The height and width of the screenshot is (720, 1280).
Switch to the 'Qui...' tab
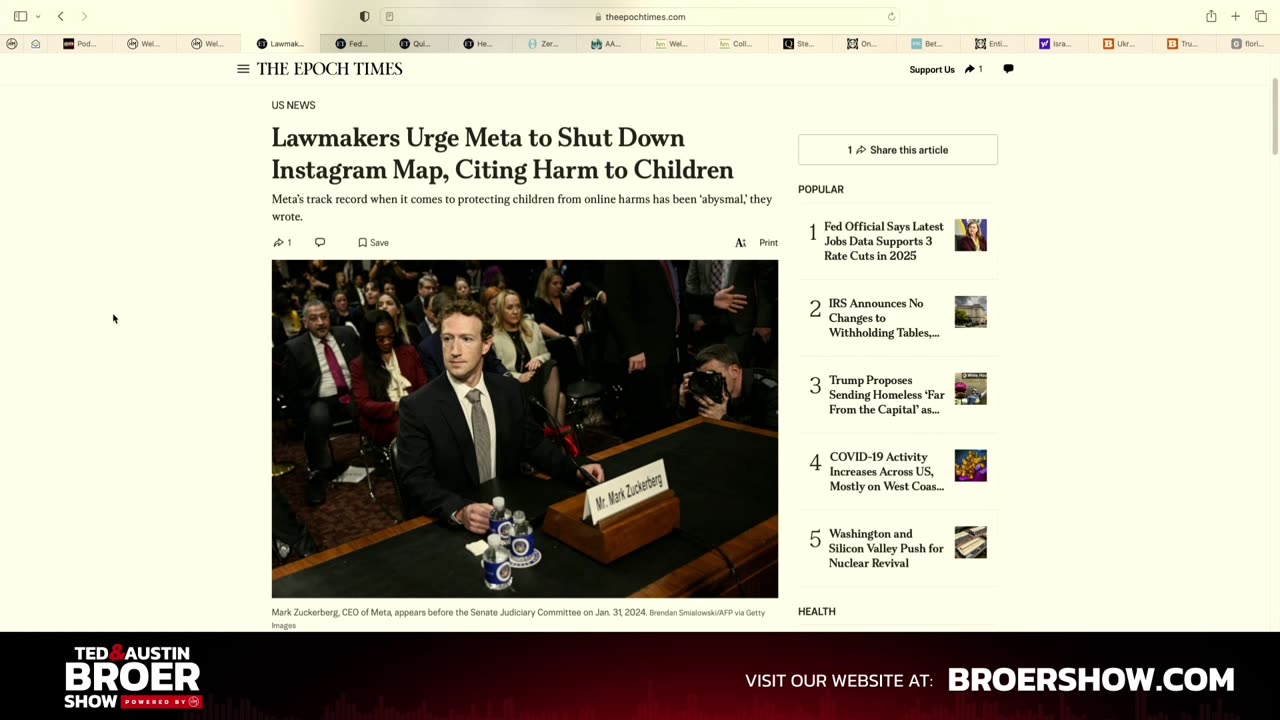416,43
